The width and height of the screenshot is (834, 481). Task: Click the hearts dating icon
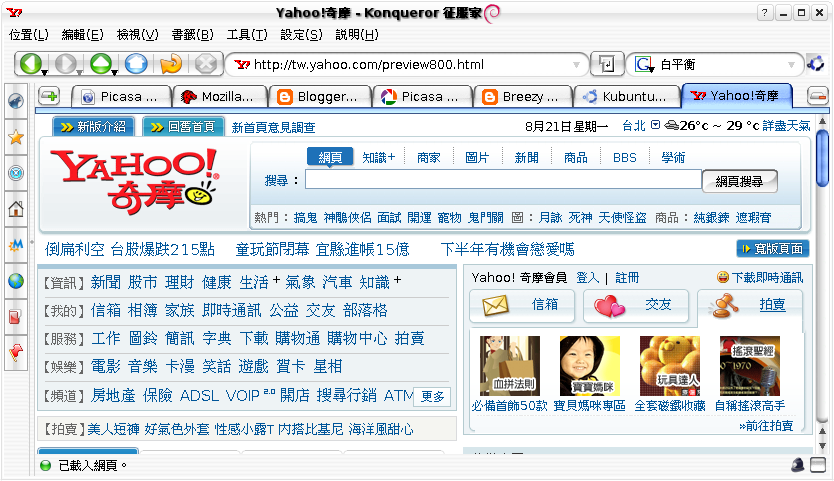pos(609,306)
